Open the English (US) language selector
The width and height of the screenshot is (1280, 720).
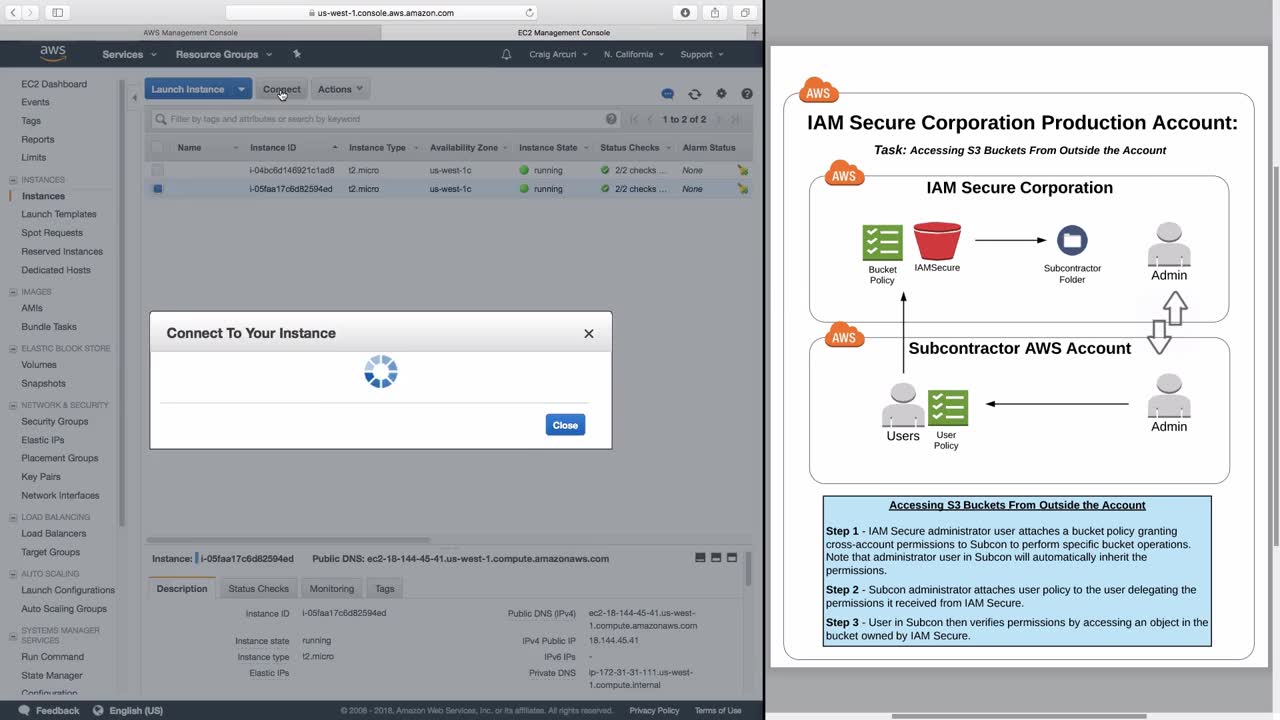[128, 711]
